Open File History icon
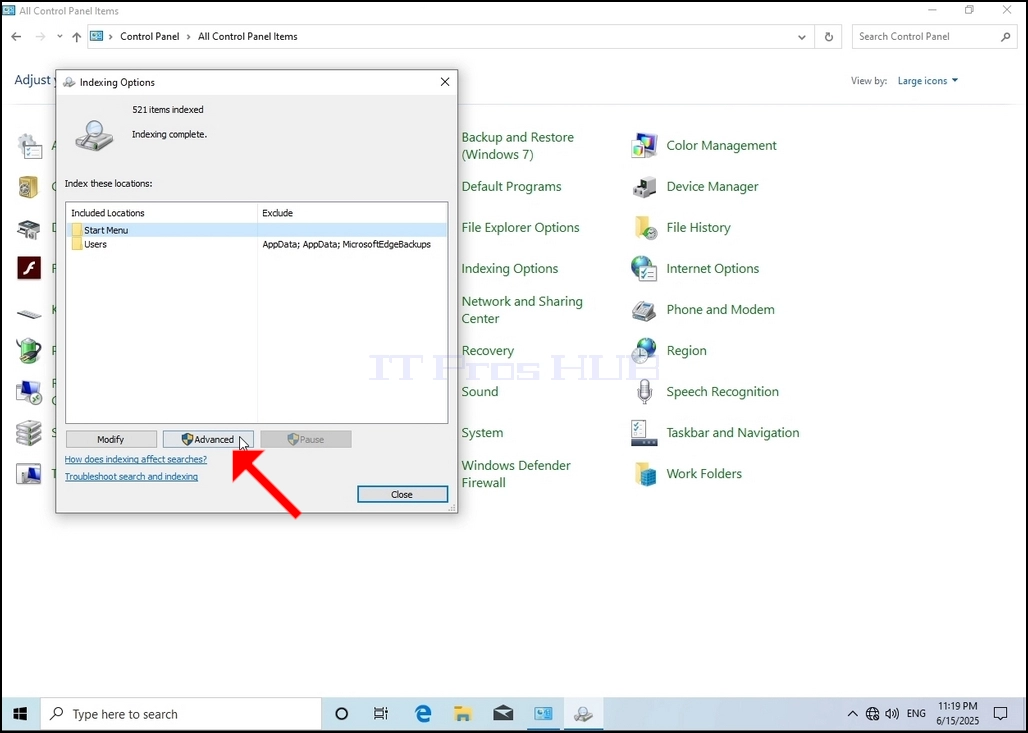 (x=644, y=228)
